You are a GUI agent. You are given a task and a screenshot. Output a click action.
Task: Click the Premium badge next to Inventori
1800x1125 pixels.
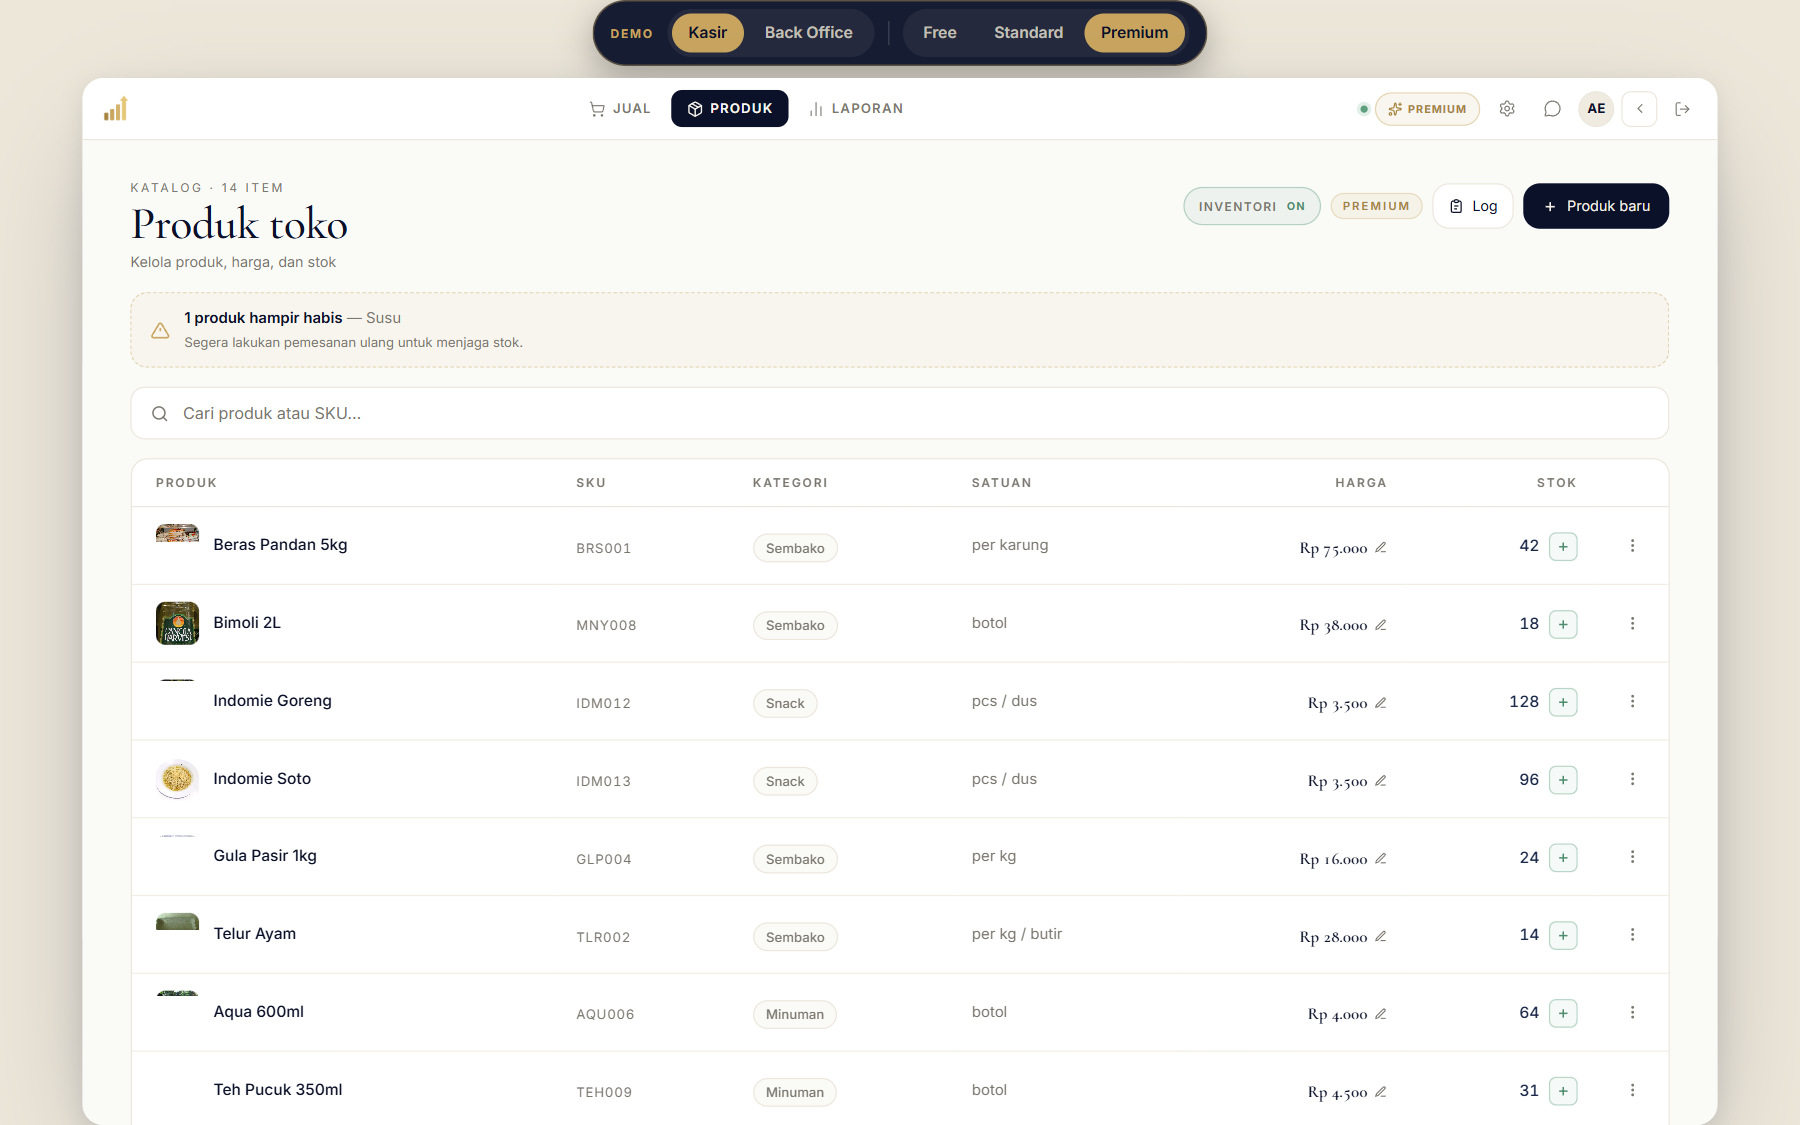click(1376, 206)
